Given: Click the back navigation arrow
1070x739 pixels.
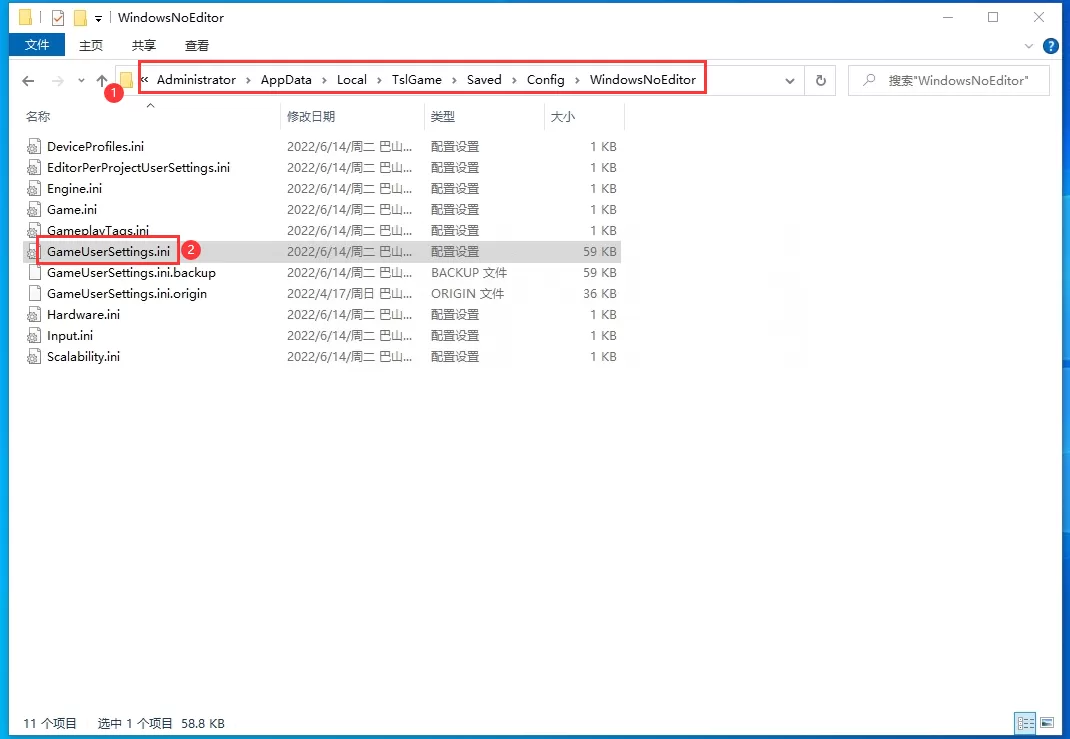Looking at the screenshot, I should [28, 80].
